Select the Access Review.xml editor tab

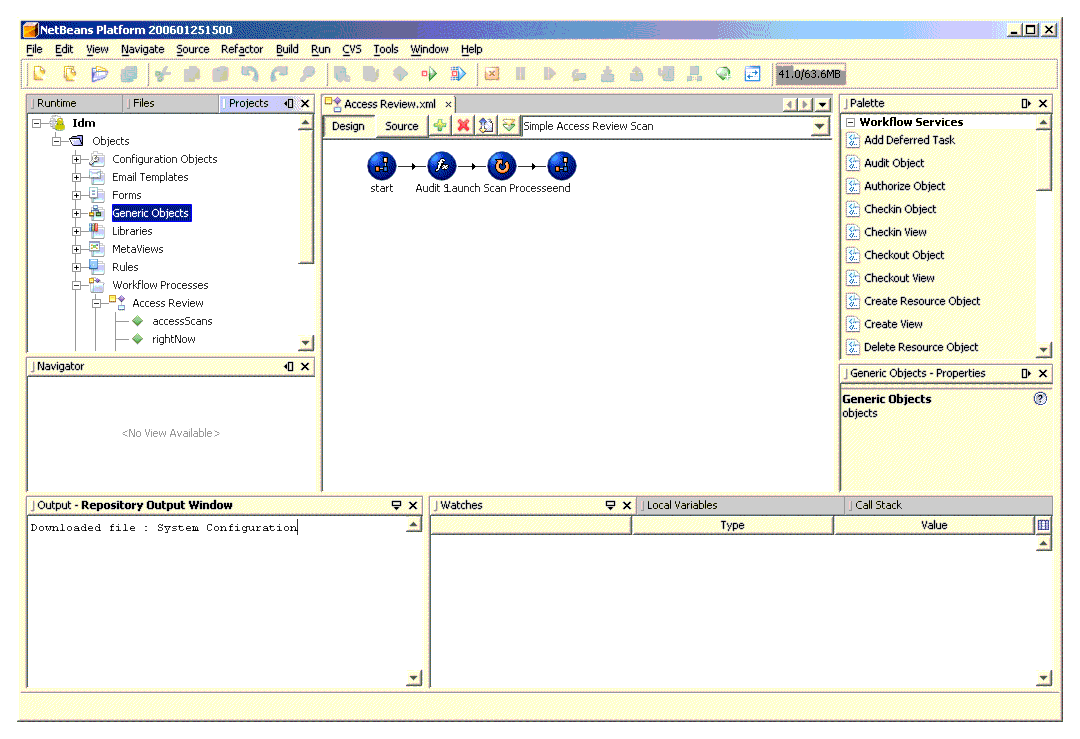[x=390, y=104]
